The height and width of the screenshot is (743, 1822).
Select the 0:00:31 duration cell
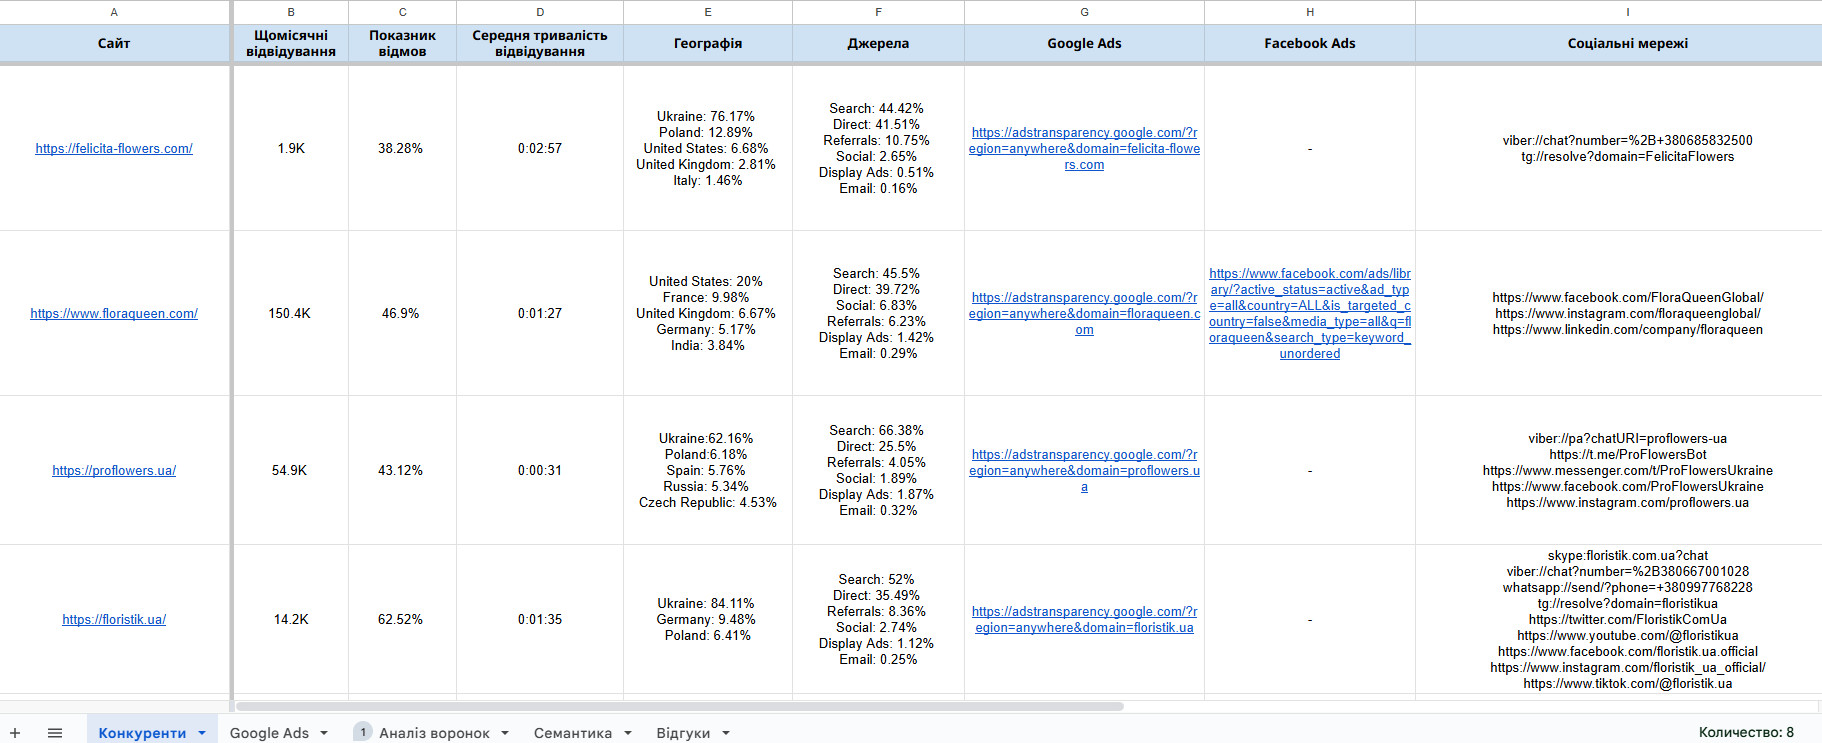540,471
